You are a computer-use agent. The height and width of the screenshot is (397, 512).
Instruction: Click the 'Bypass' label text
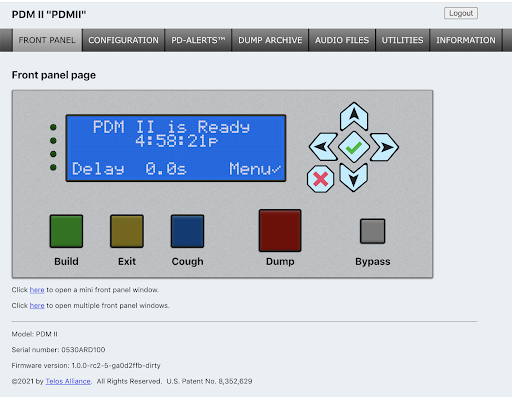point(373,262)
